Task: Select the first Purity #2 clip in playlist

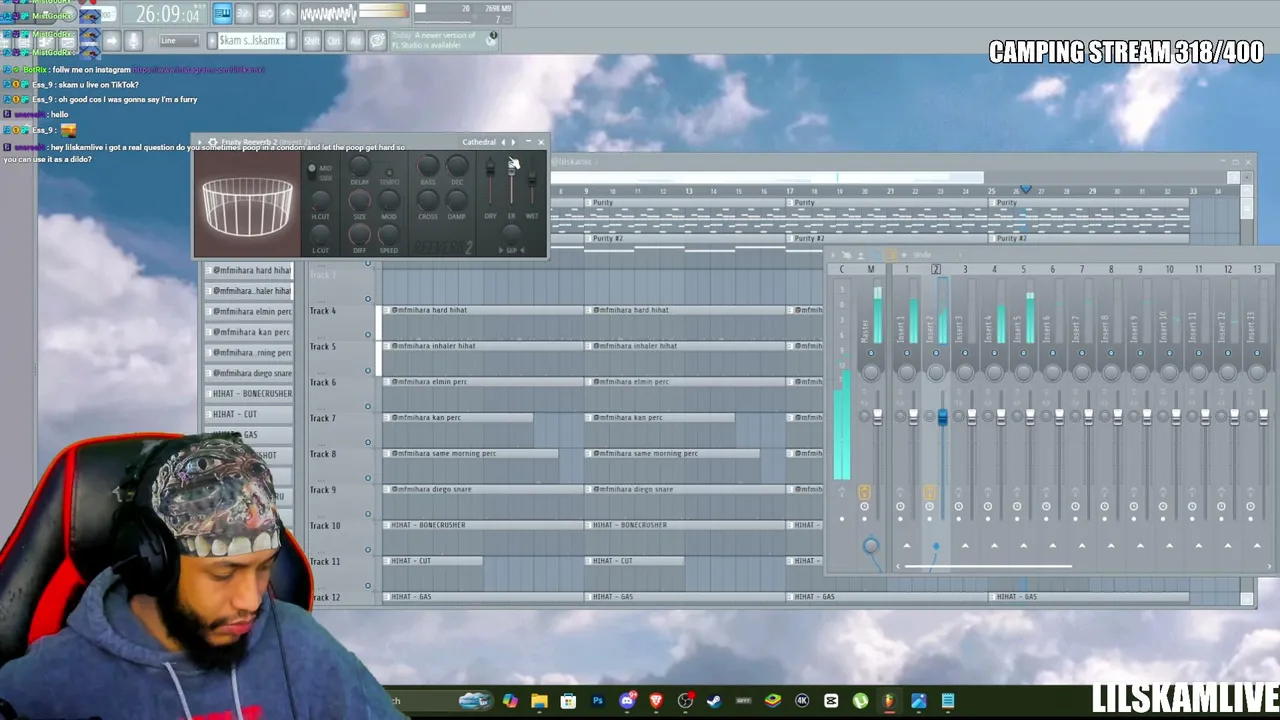Action: pyautogui.click(x=686, y=239)
